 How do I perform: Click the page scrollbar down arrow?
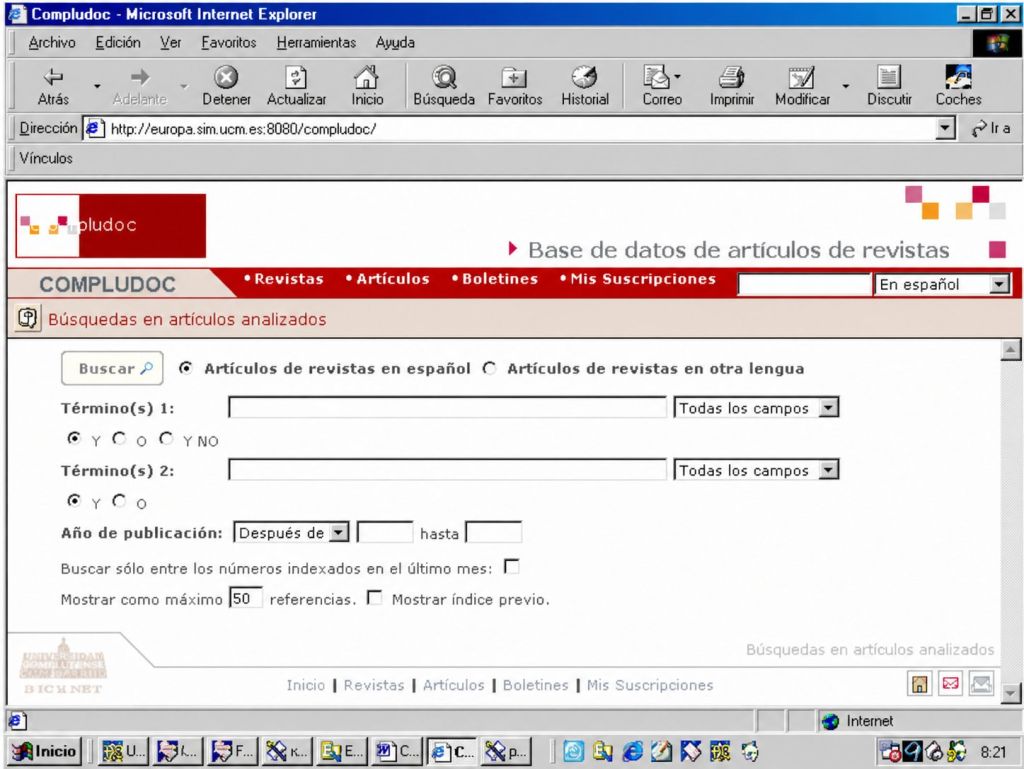pos(1010,693)
